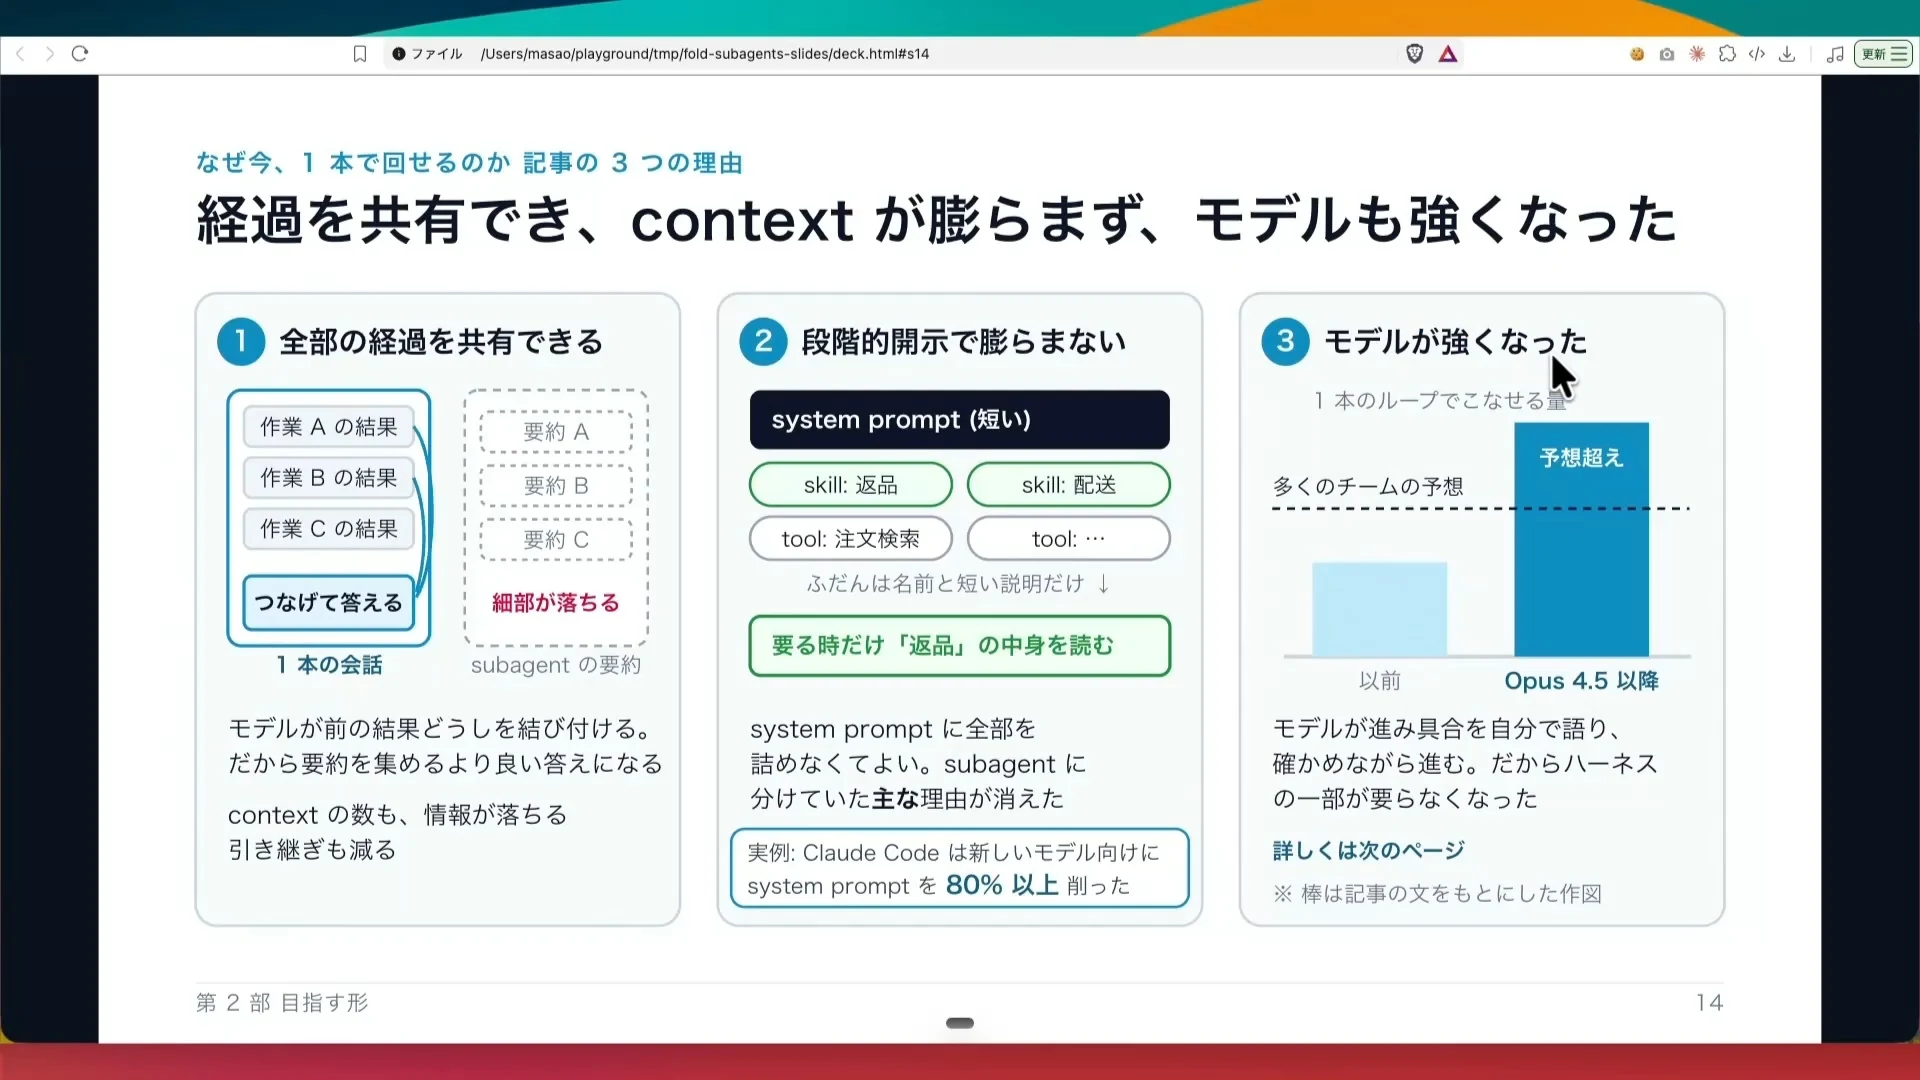Open the developer tools code icon
The image size is (1920, 1080).
pos(1757,54)
